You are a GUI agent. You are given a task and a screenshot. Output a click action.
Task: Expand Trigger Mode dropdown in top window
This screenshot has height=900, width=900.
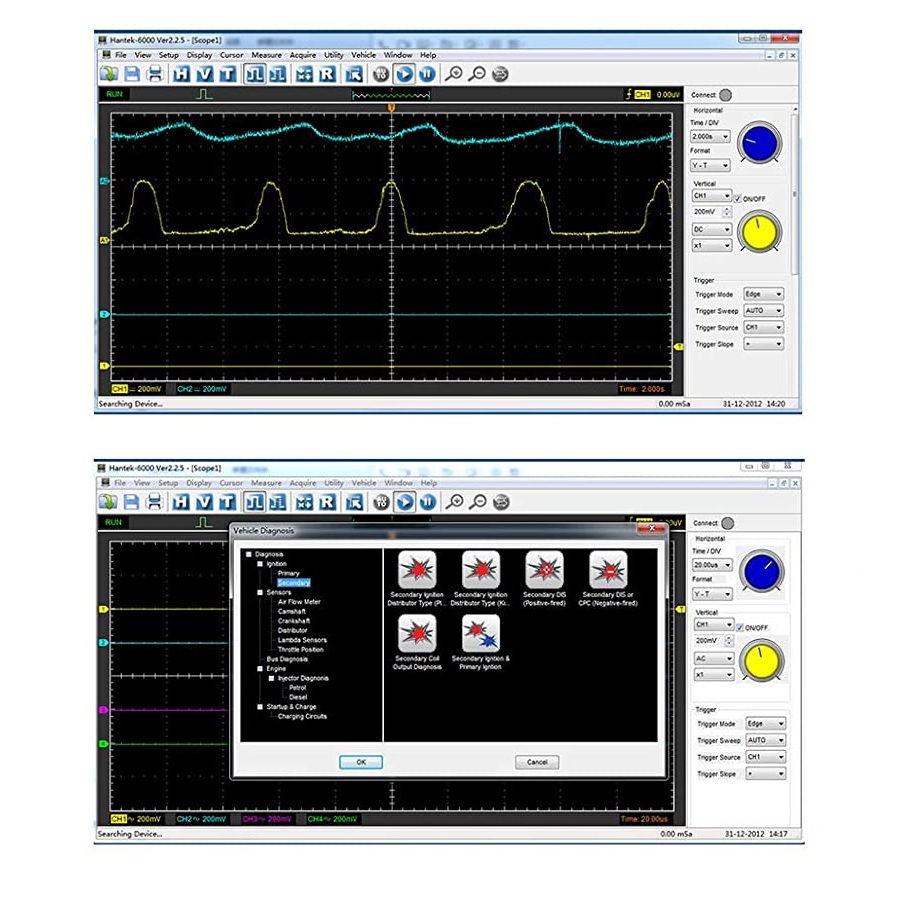(x=764, y=295)
